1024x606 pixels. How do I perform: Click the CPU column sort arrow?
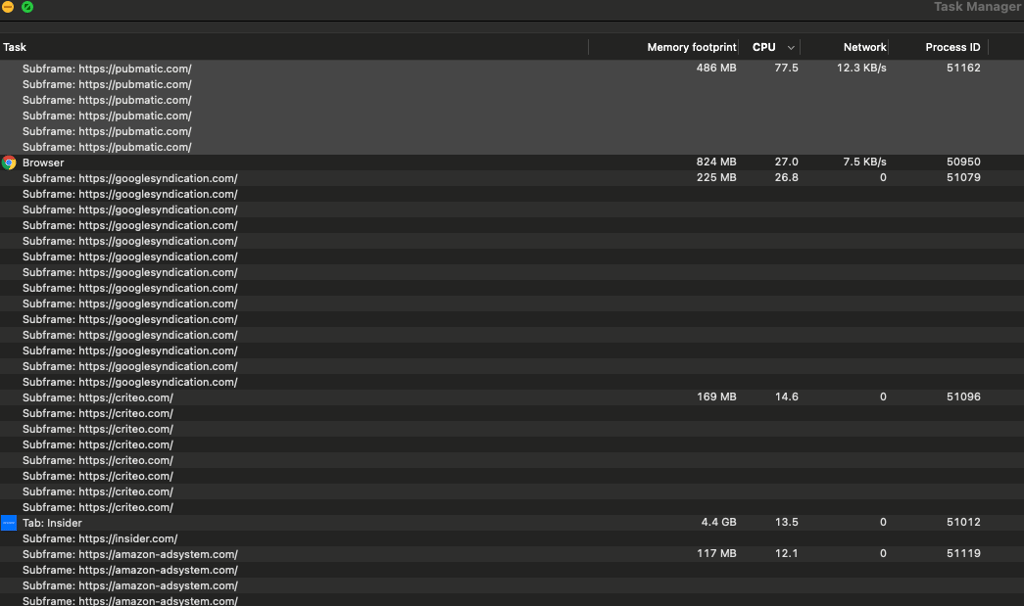791,48
